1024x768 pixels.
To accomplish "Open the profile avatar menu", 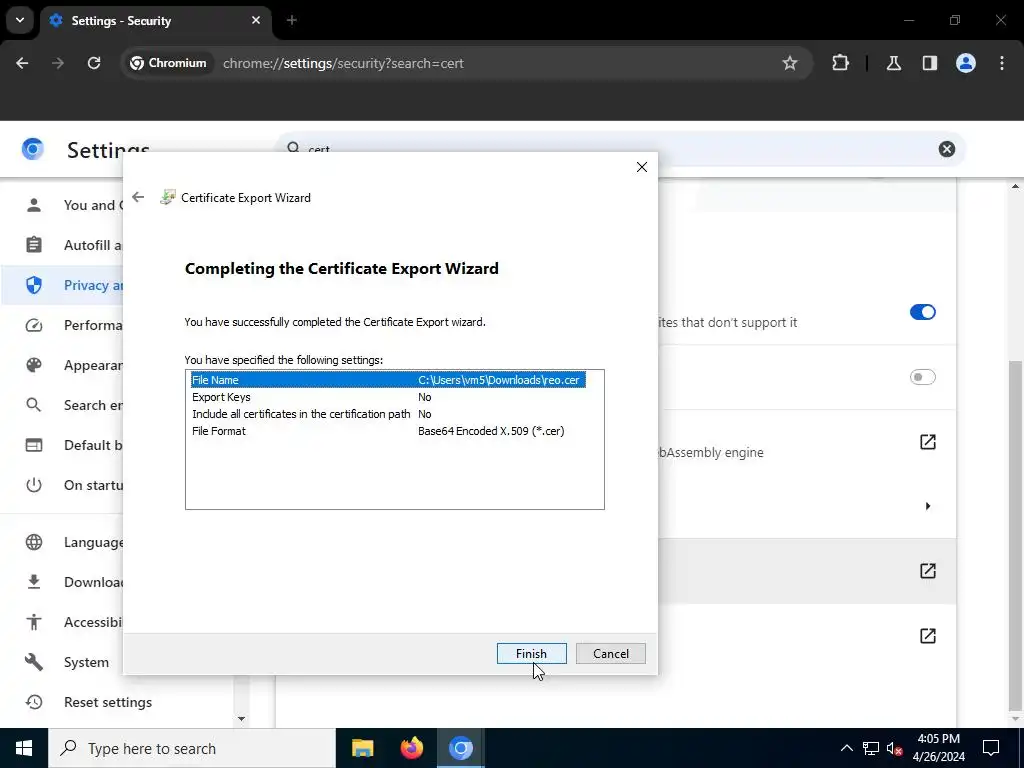I will point(965,63).
